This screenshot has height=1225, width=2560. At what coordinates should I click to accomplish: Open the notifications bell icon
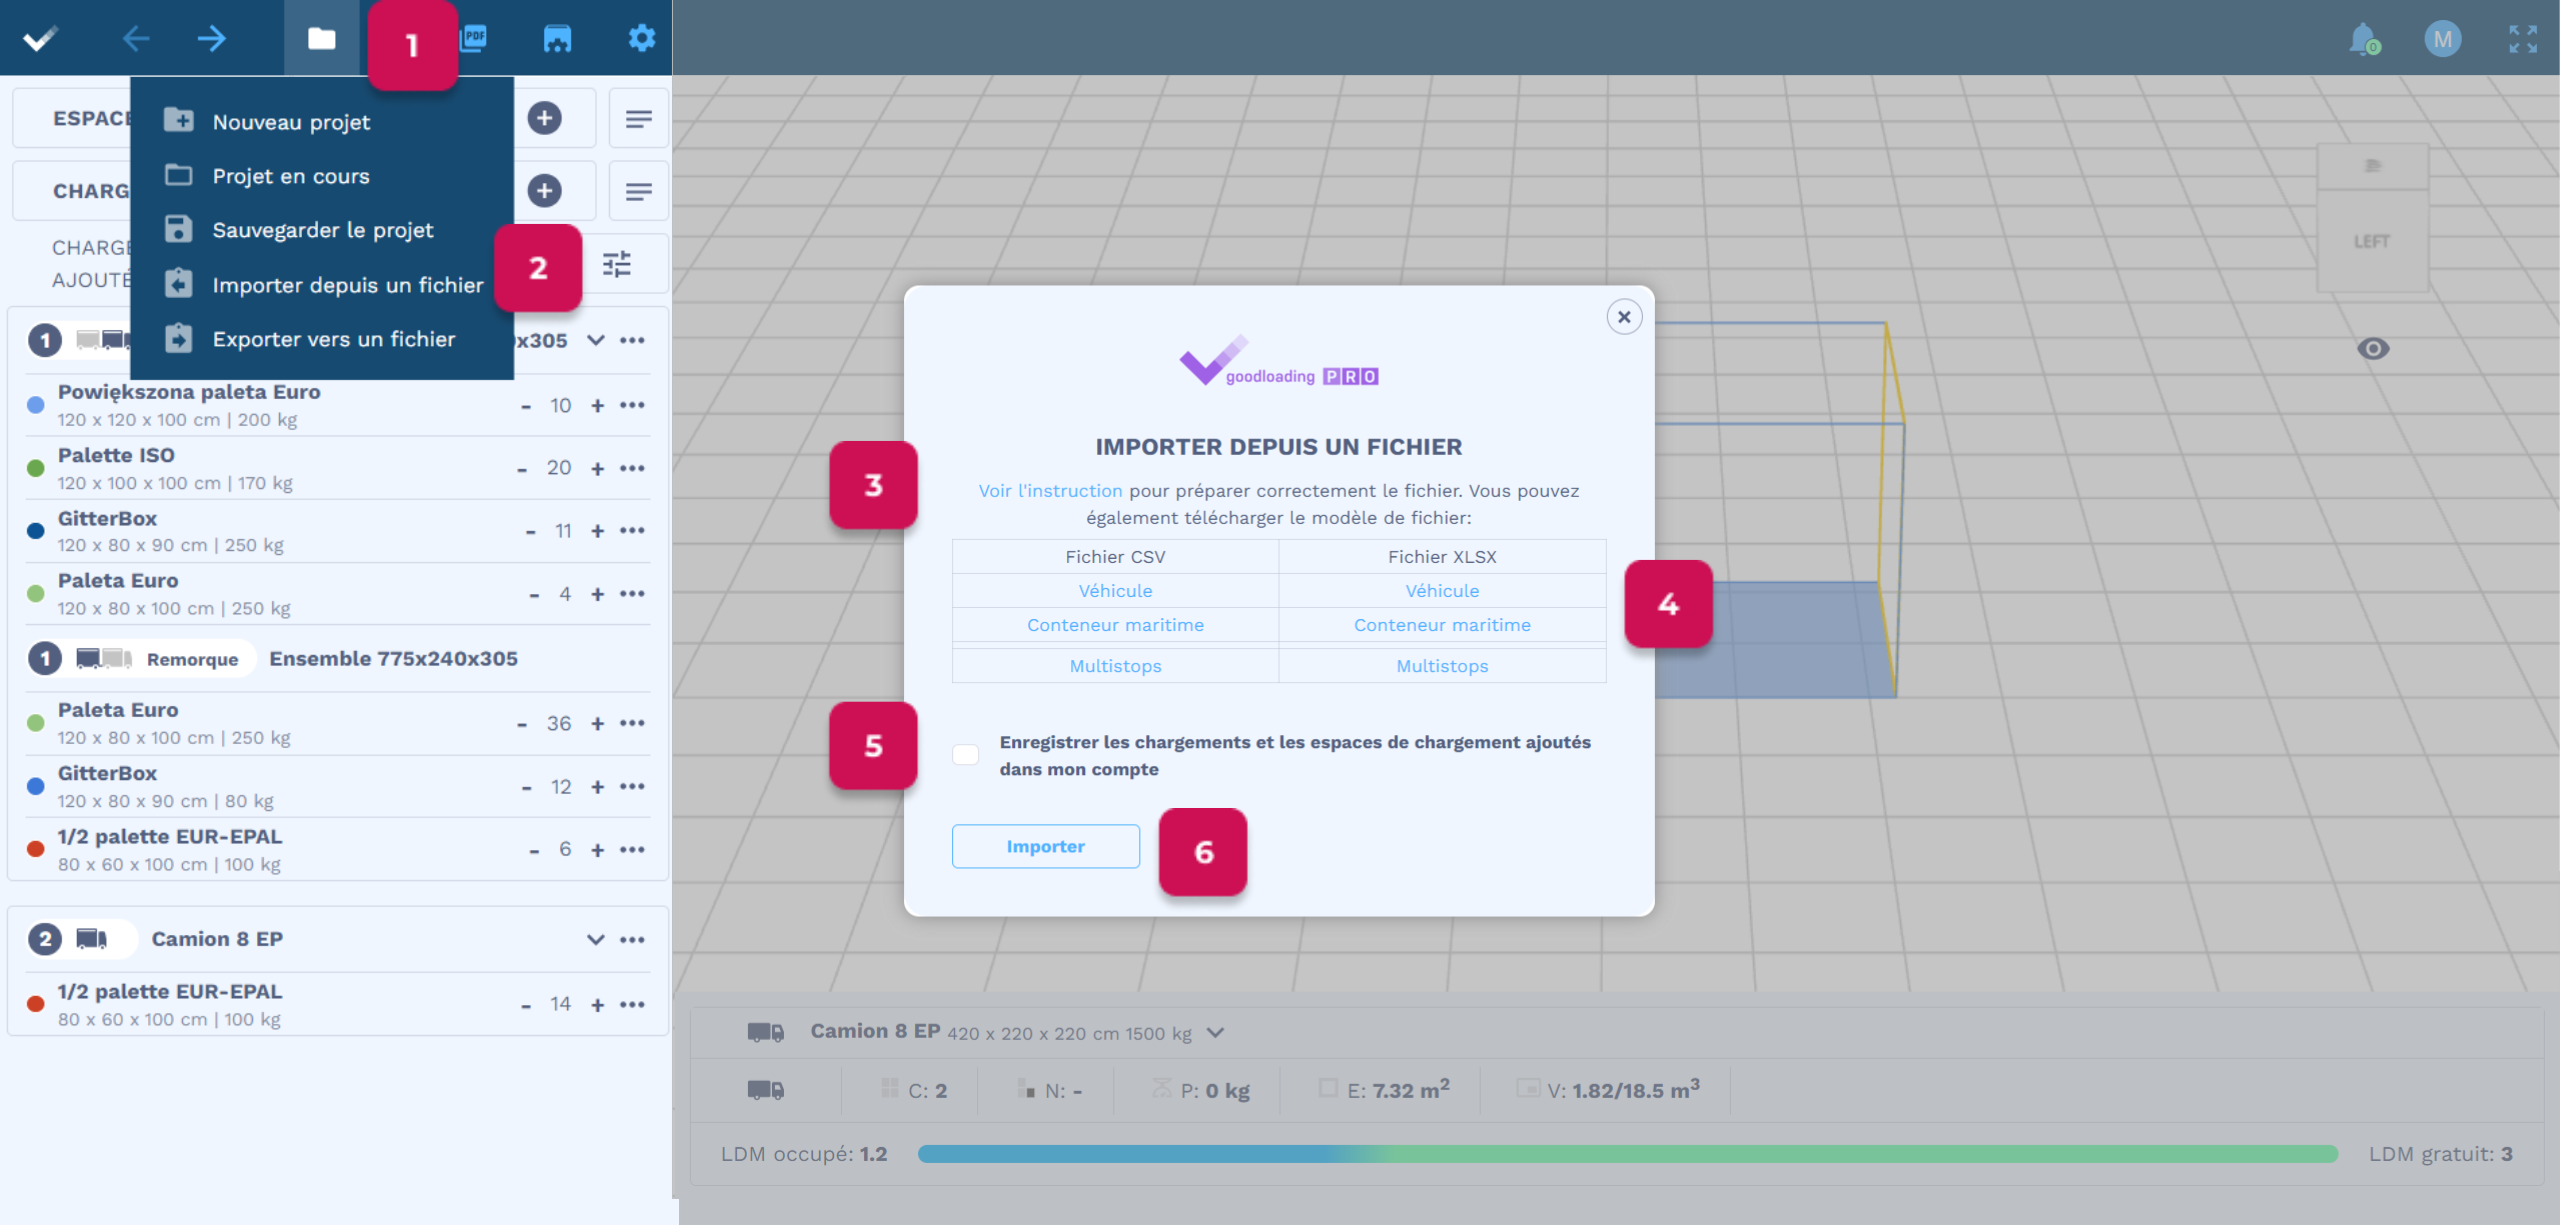pyautogui.click(x=2362, y=39)
